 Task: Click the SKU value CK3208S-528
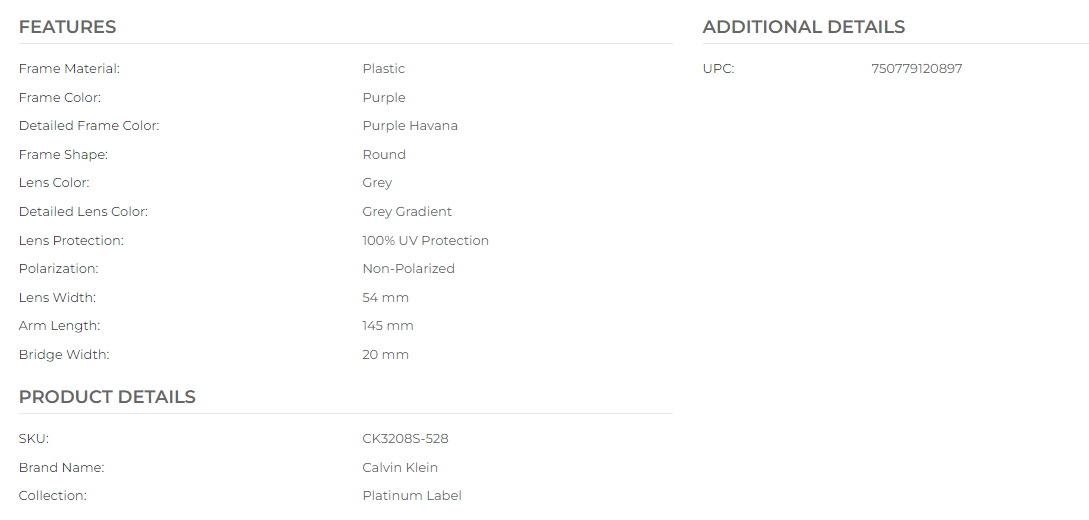(x=406, y=439)
